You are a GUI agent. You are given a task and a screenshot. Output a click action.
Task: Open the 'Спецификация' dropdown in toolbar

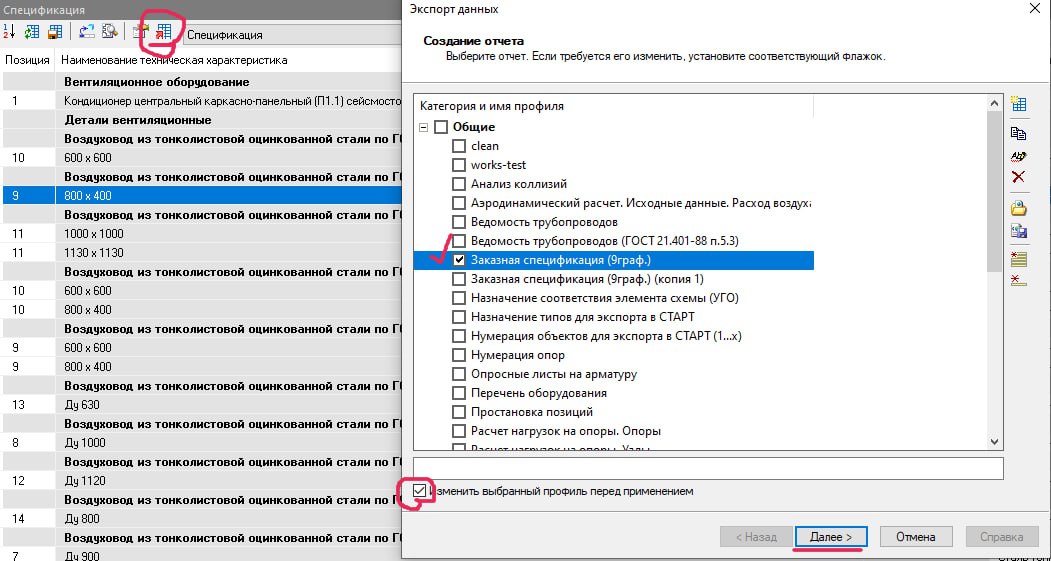(x=290, y=34)
